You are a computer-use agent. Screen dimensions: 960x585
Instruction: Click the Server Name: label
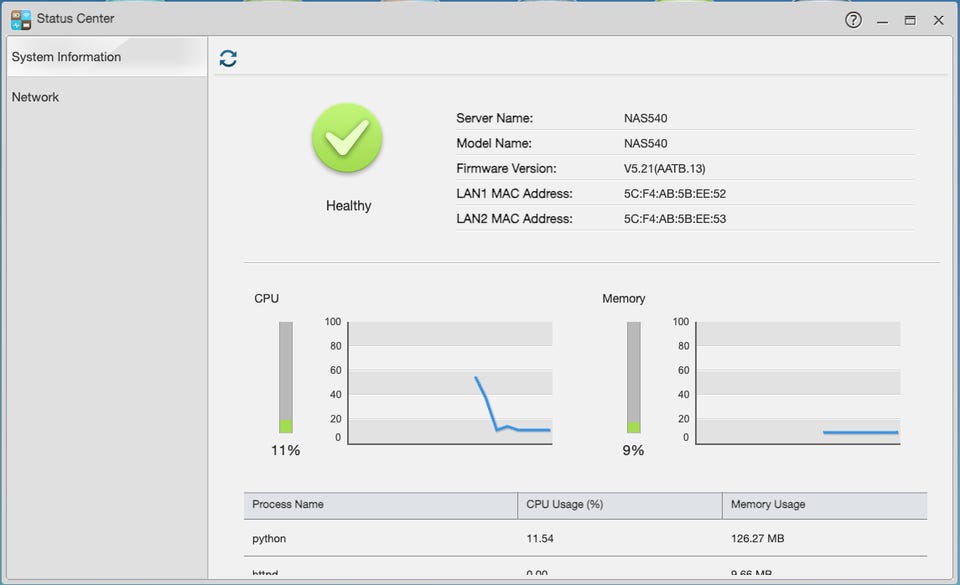494,118
